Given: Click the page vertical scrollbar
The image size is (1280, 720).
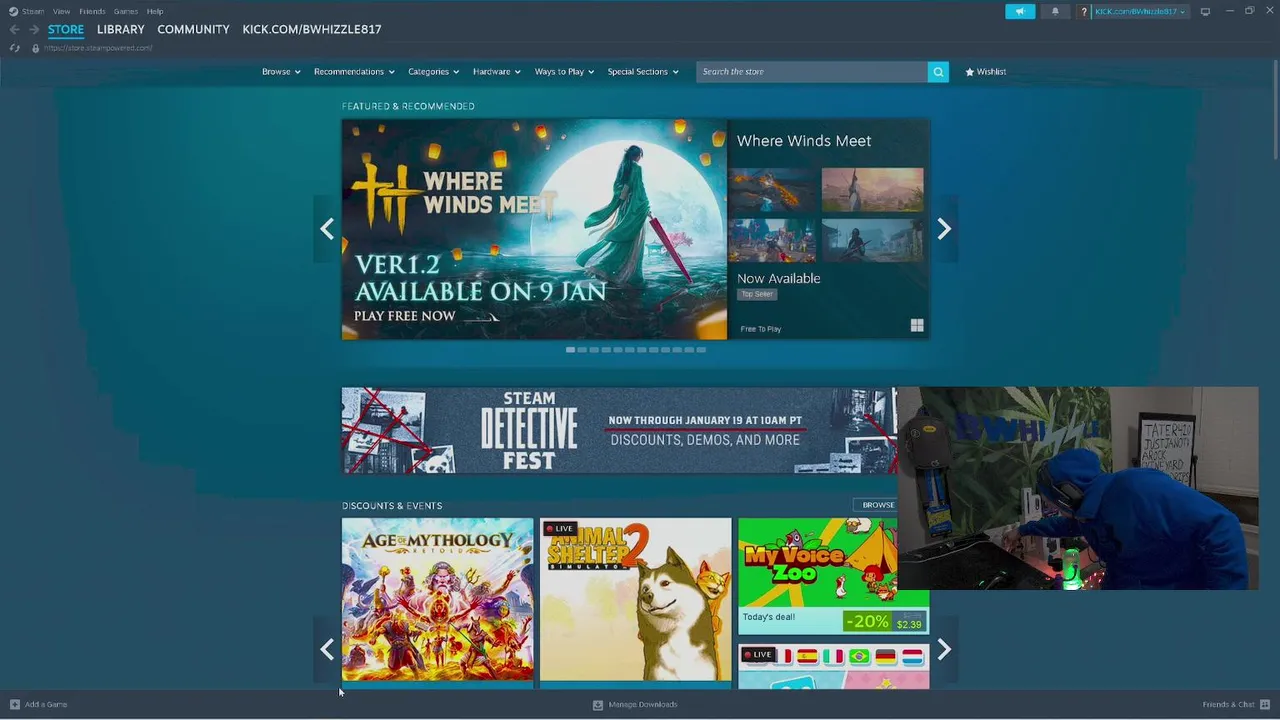Looking at the screenshot, I should 1275,110.
